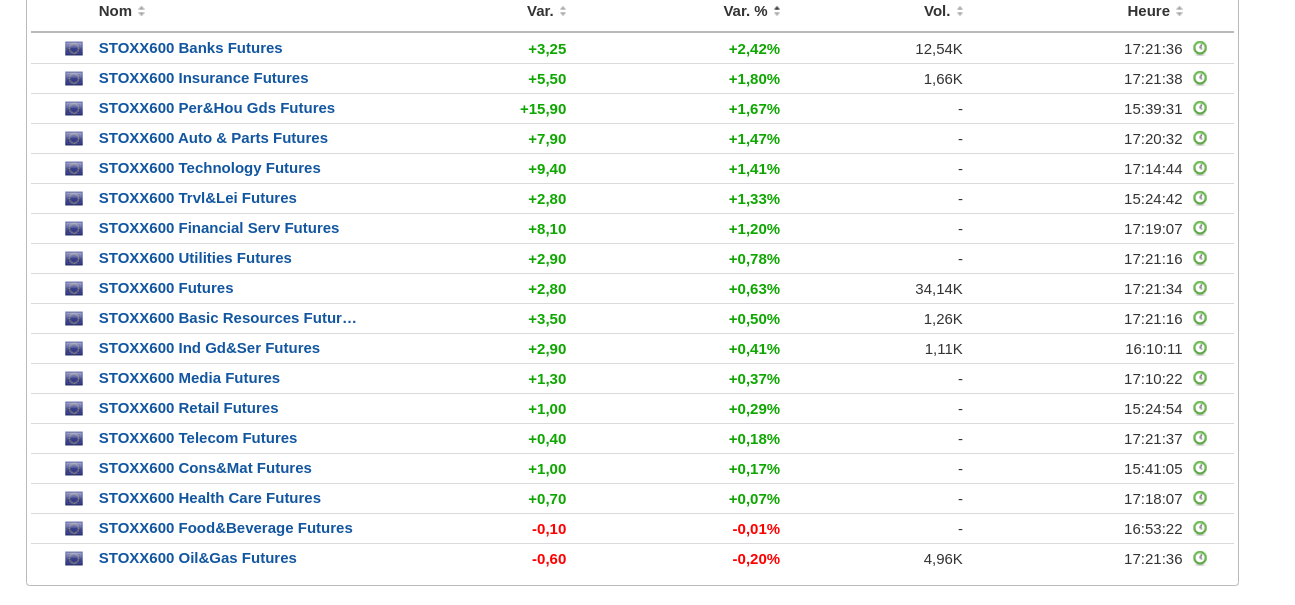Image resolution: width=1295 pixels, height=605 pixels.
Task: Open the STOXX600 Basic Resources Futures link
Action: (227, 318)
